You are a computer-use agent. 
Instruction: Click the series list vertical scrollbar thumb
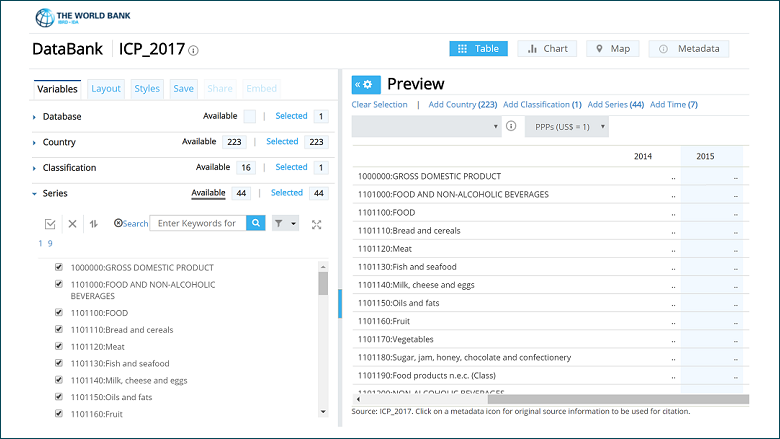[323, 284]
